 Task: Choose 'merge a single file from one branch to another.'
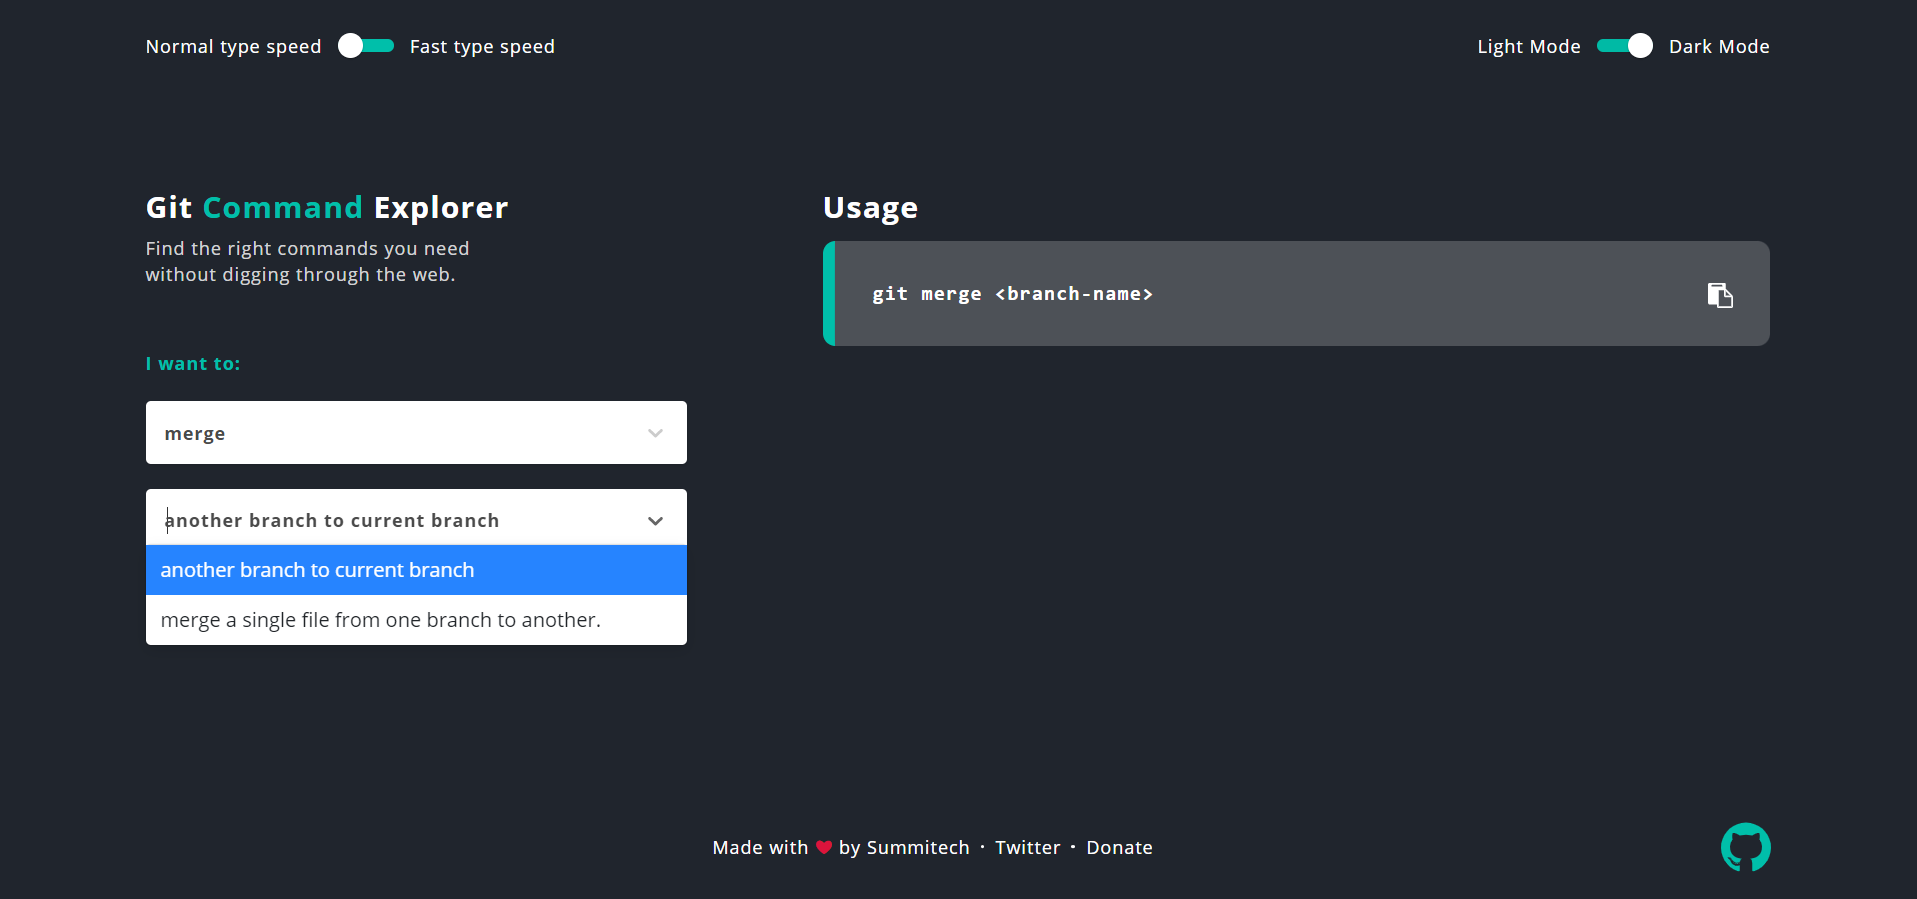click(x=416, y=620)
